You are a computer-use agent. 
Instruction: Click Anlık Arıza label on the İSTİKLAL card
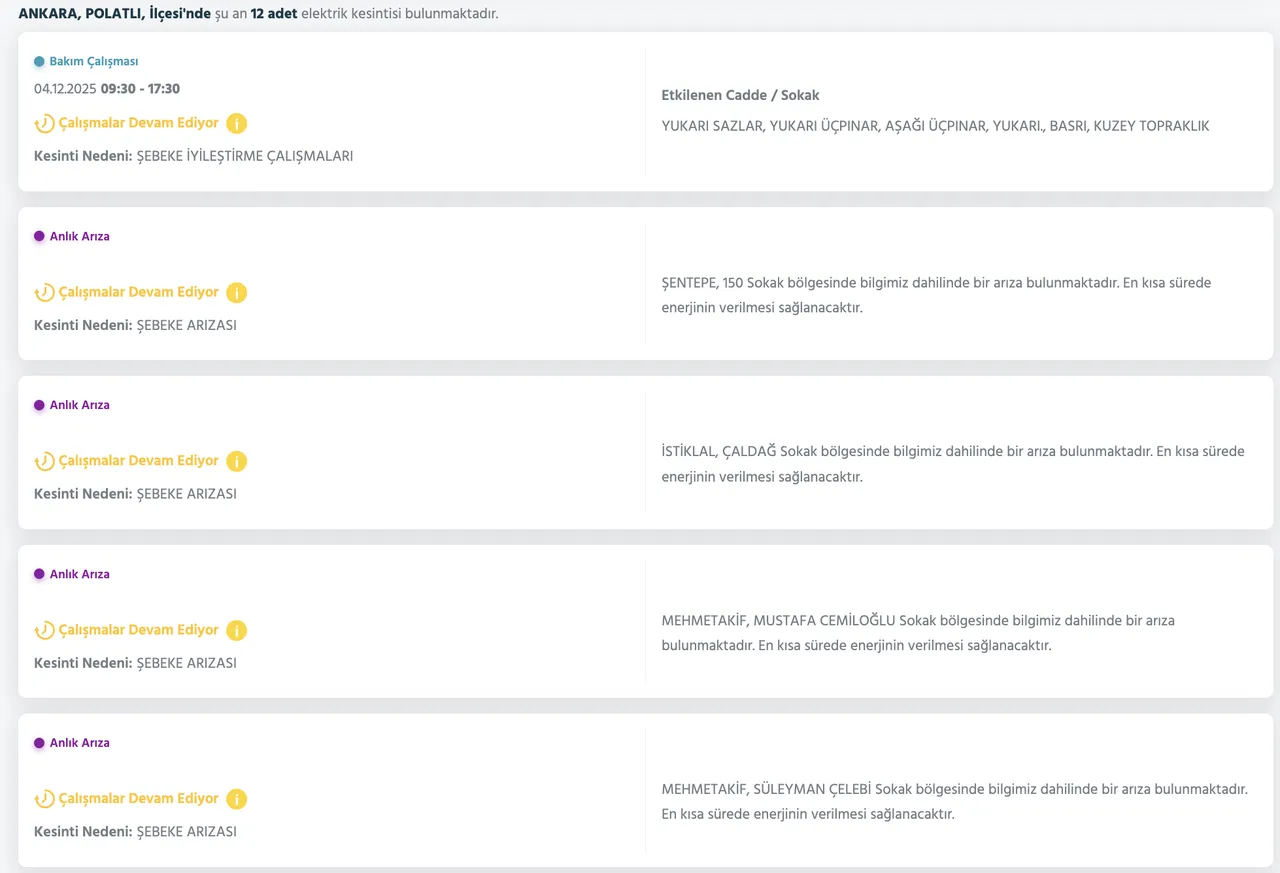click(79, 405)
